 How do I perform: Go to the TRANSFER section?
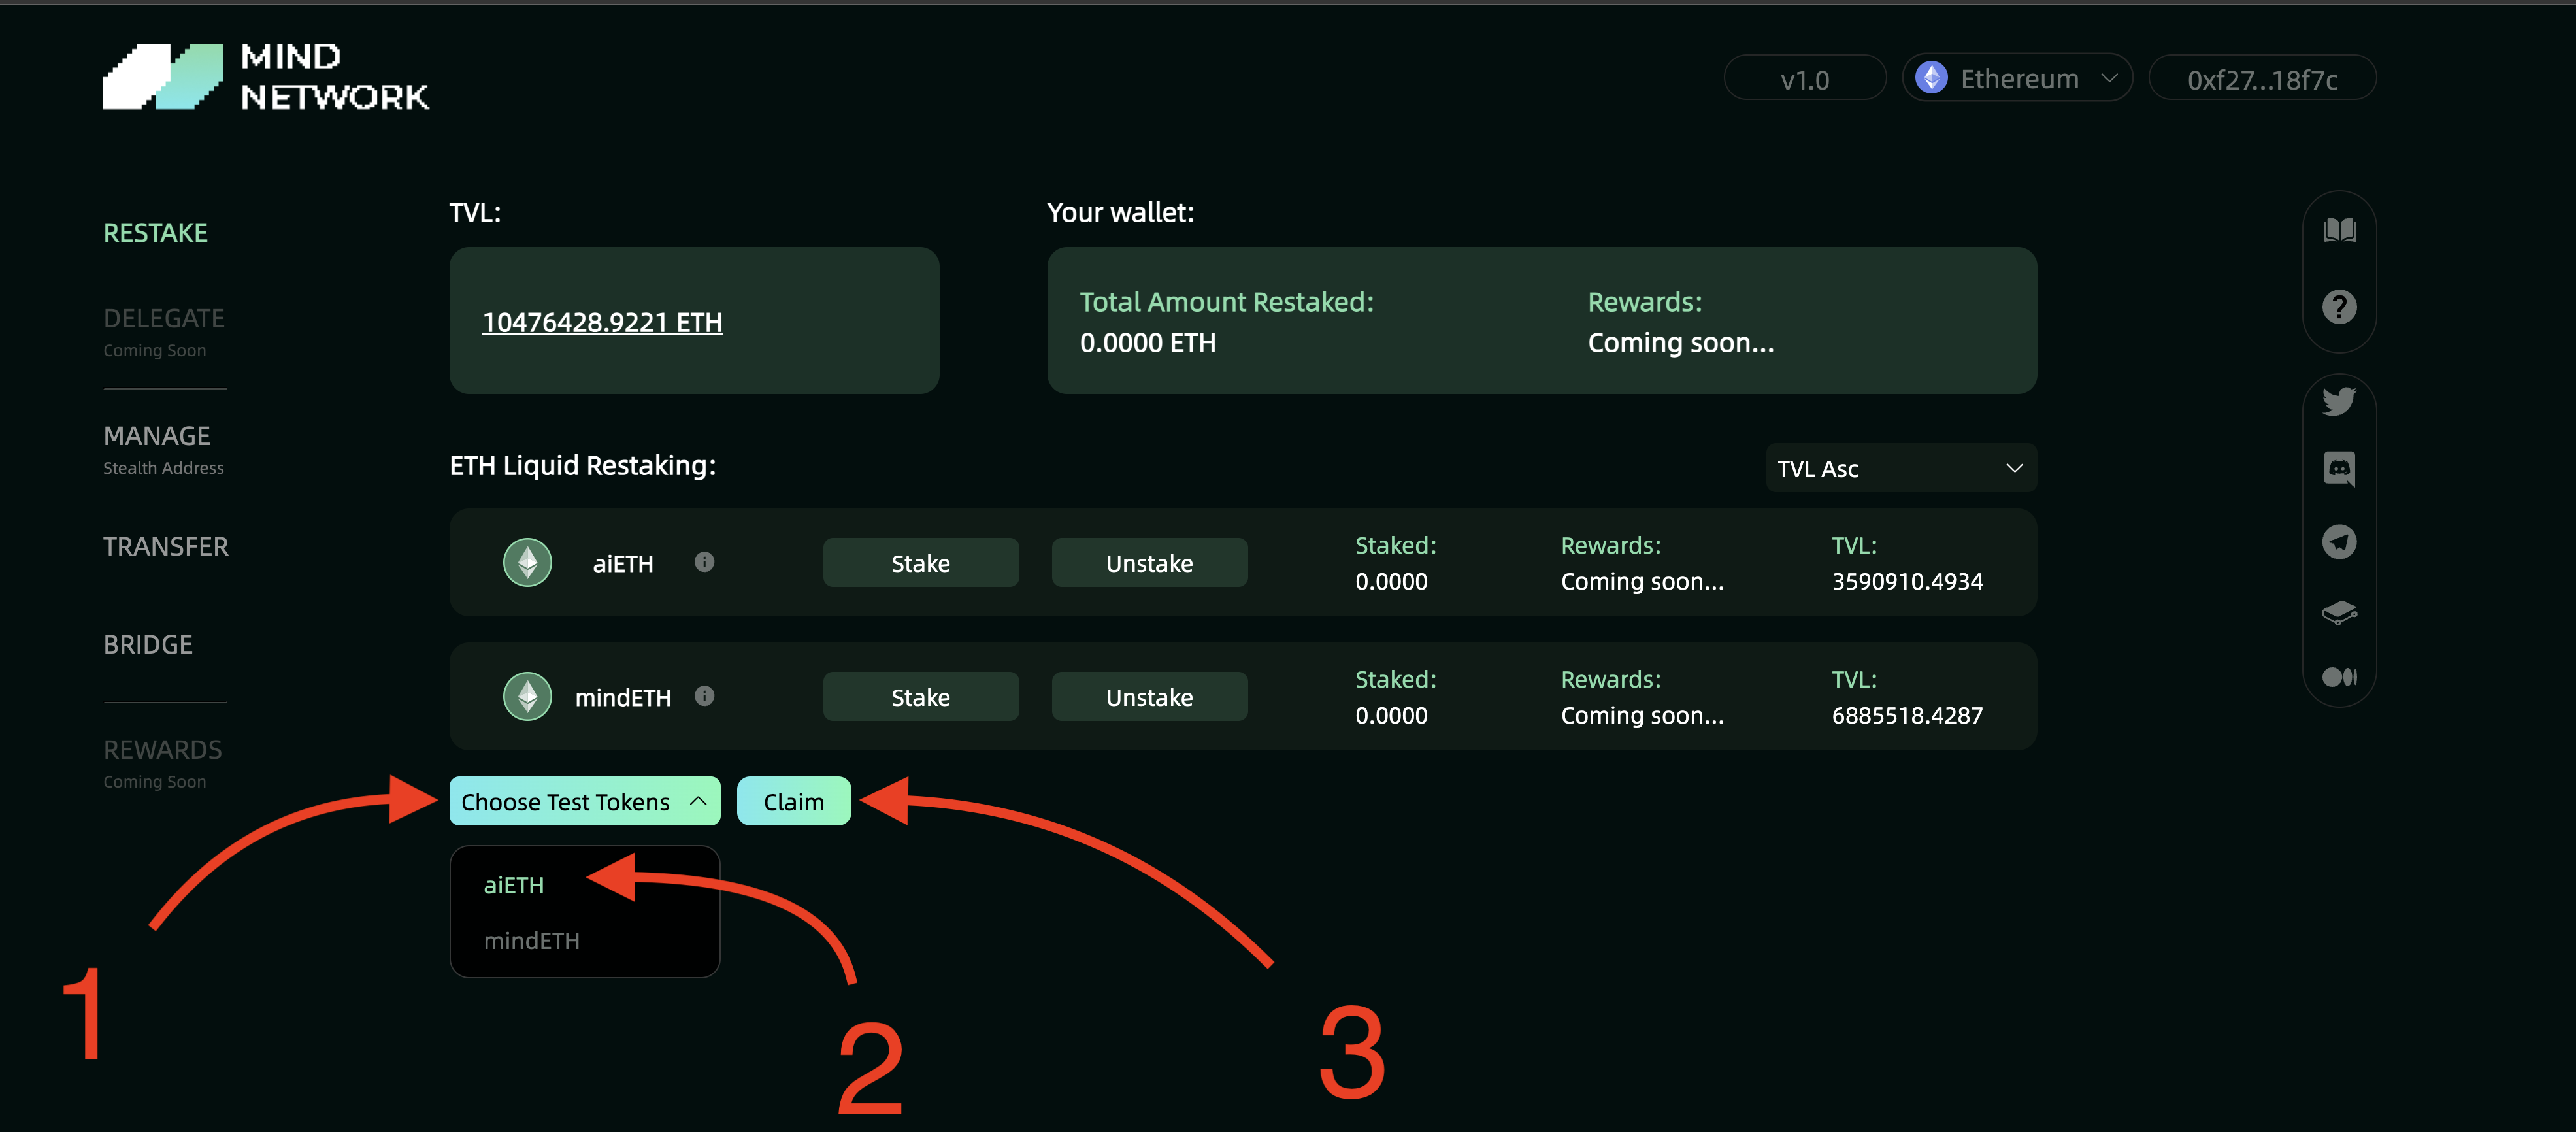tap(166, 546)
